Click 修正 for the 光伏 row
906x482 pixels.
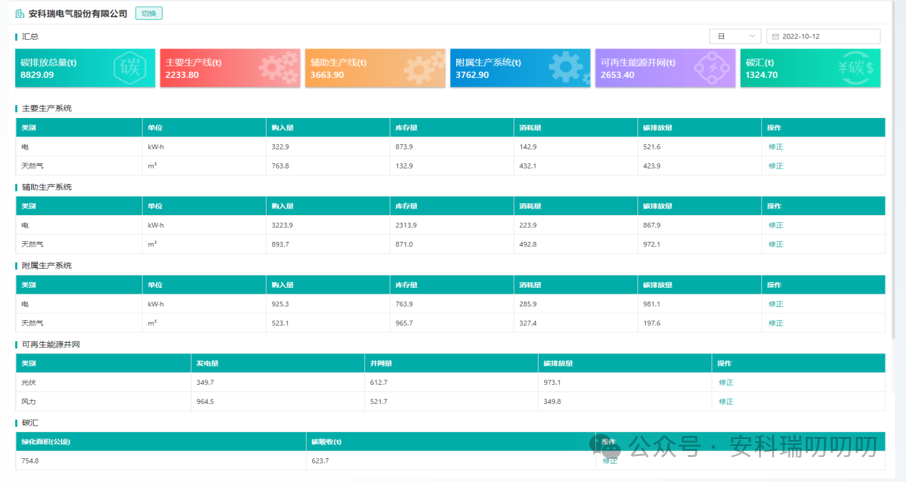[726, 383]
